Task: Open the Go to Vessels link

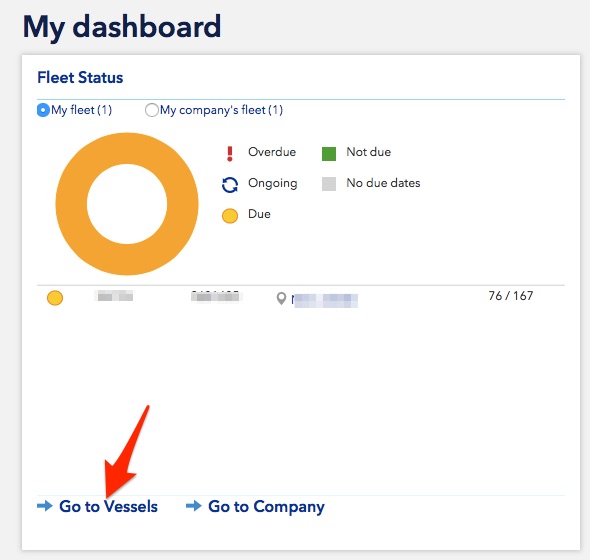Action: point(108,506)
